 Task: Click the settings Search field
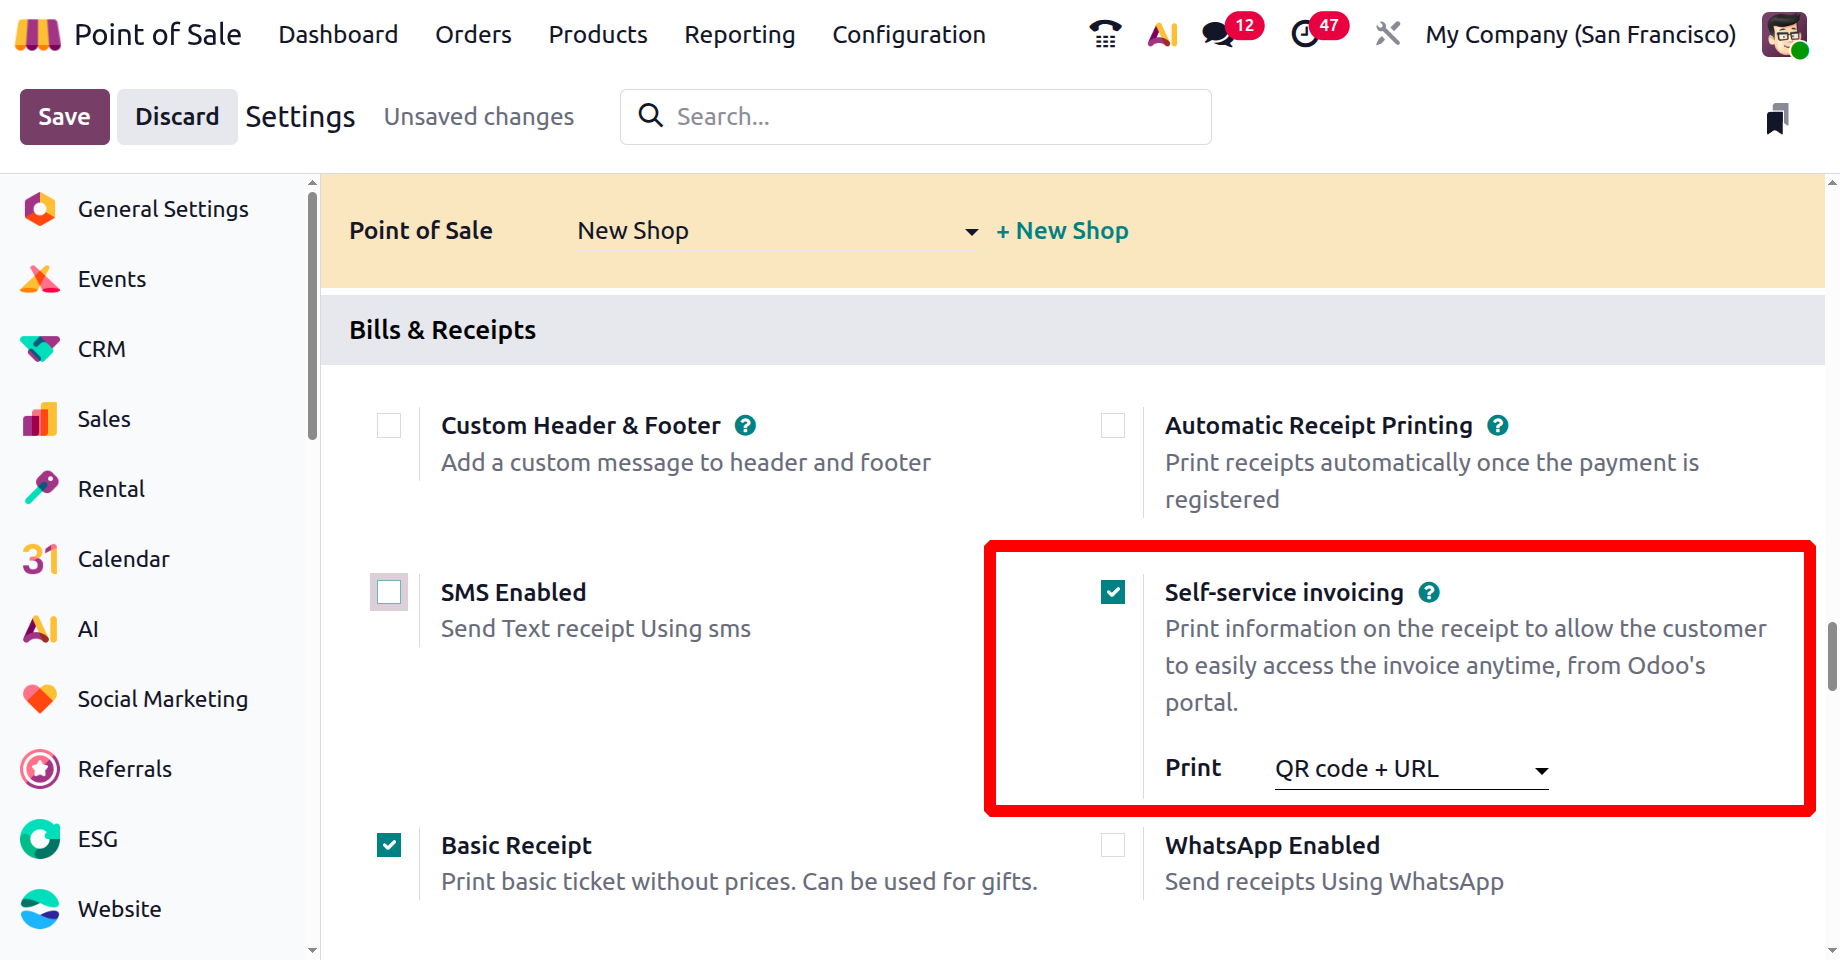click(930, 117)
